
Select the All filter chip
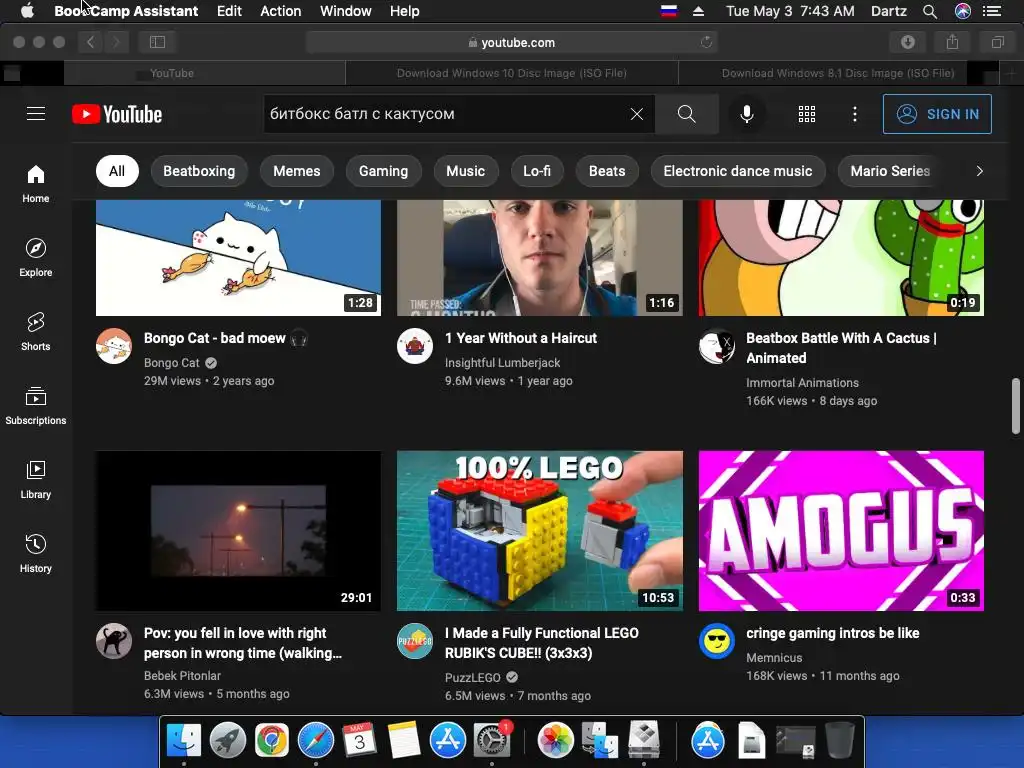point(117,171)
